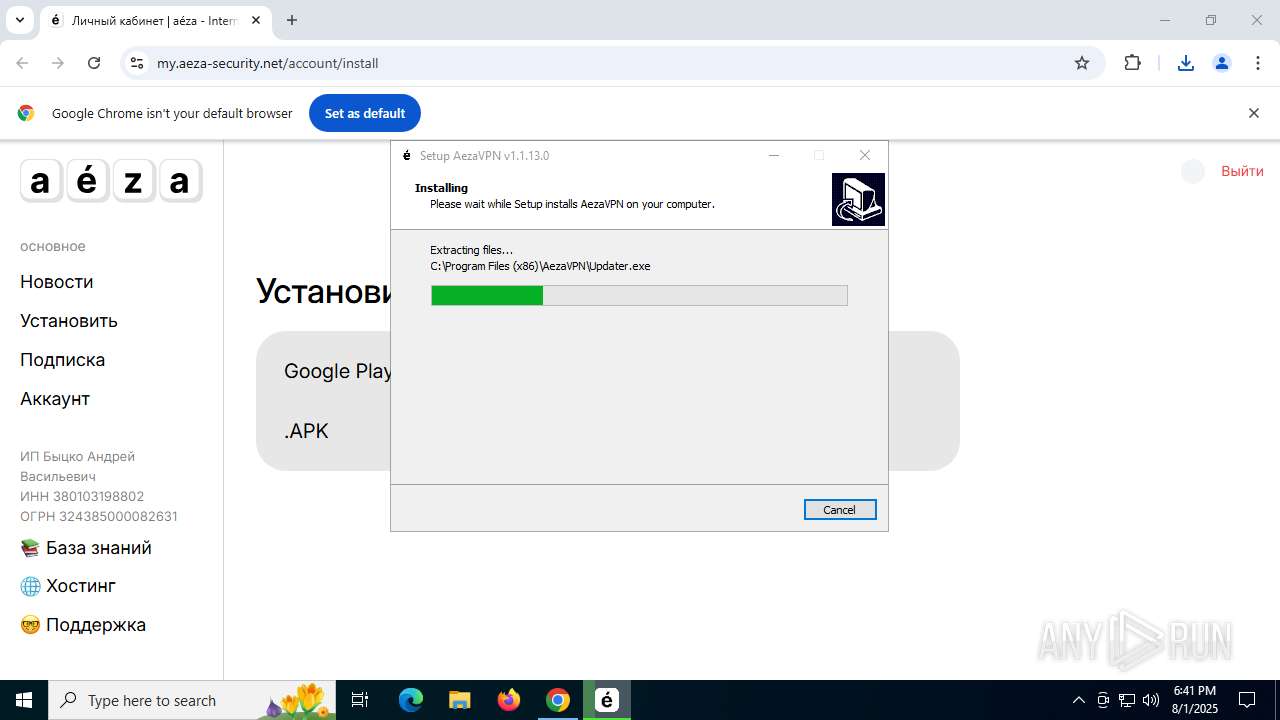Open Аккаунт in sidebar
1280x720 pixels.
point(55,399)
